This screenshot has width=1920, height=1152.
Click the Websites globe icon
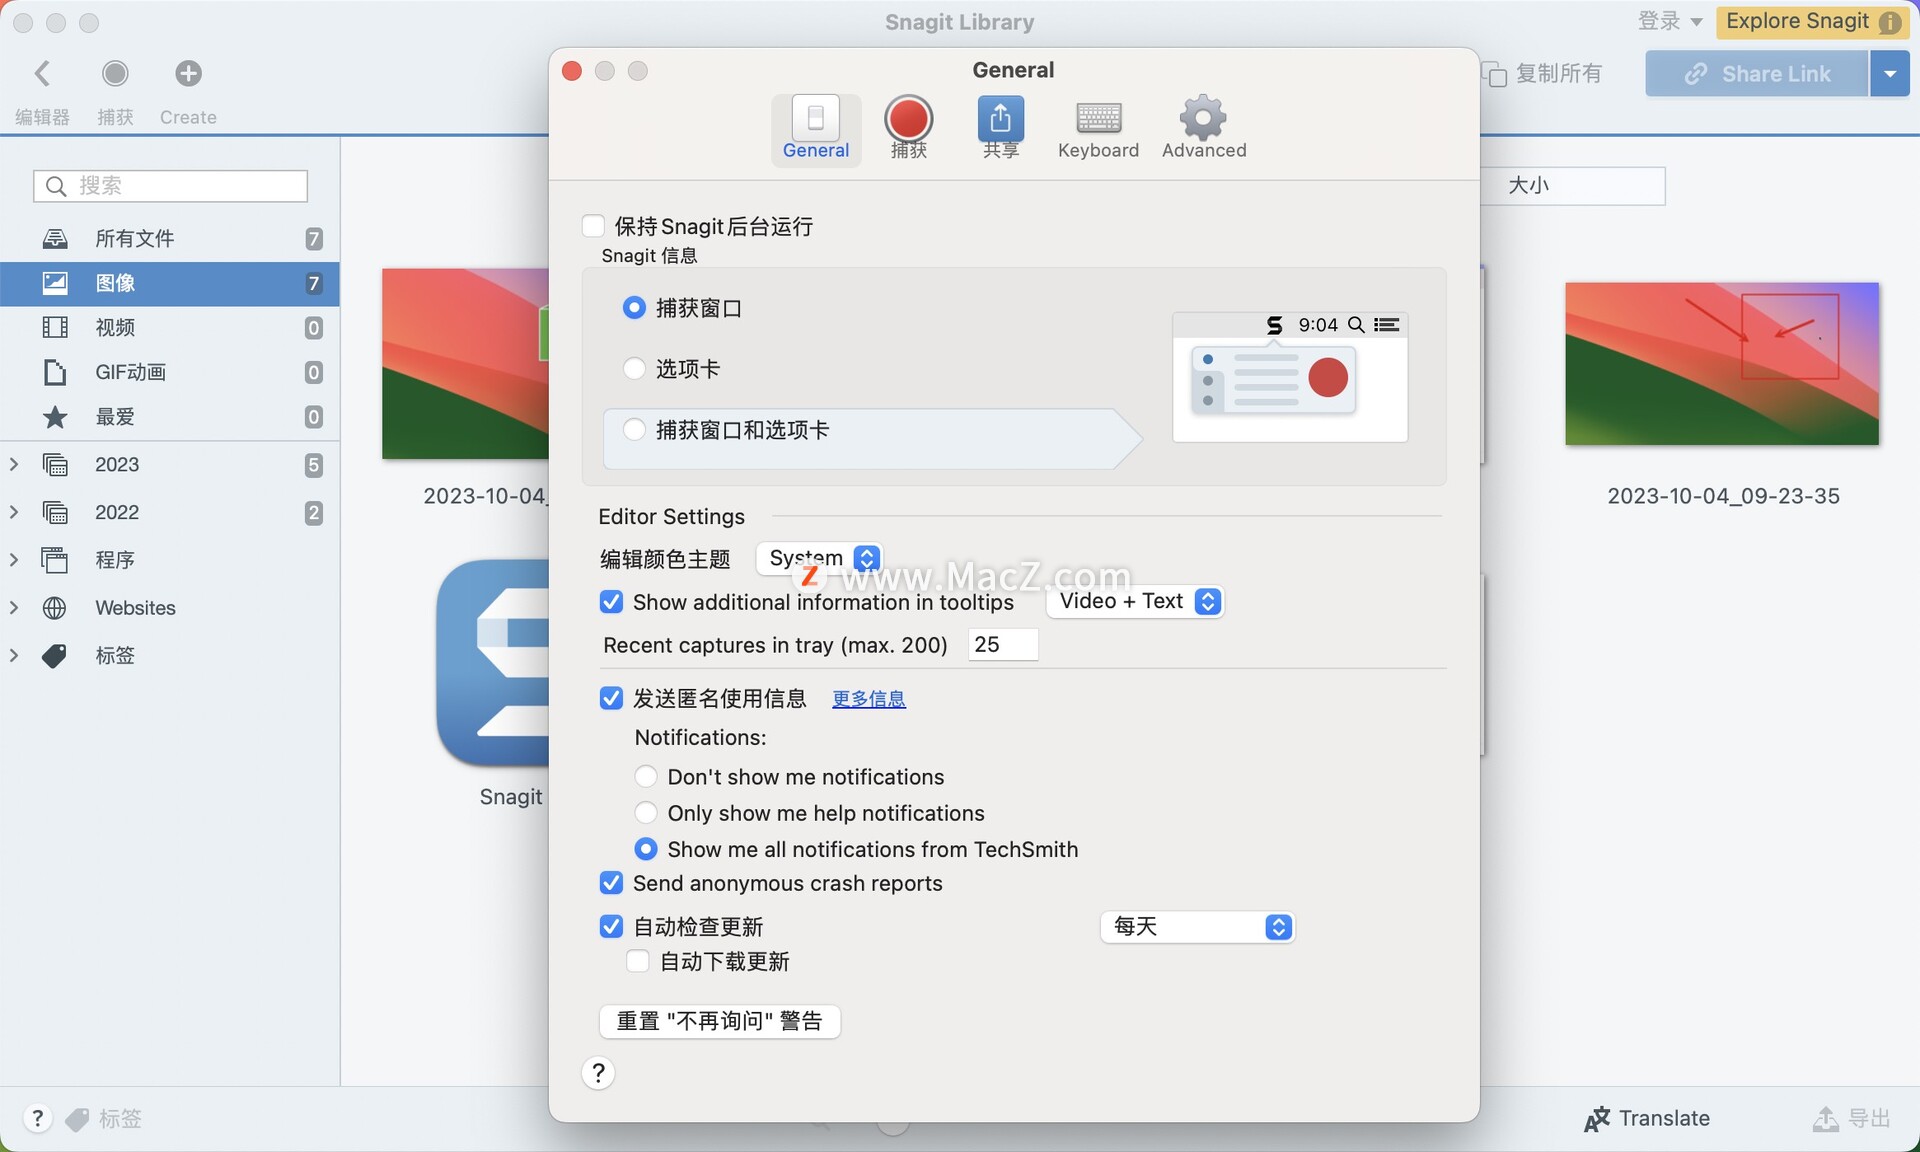point(55,608)
